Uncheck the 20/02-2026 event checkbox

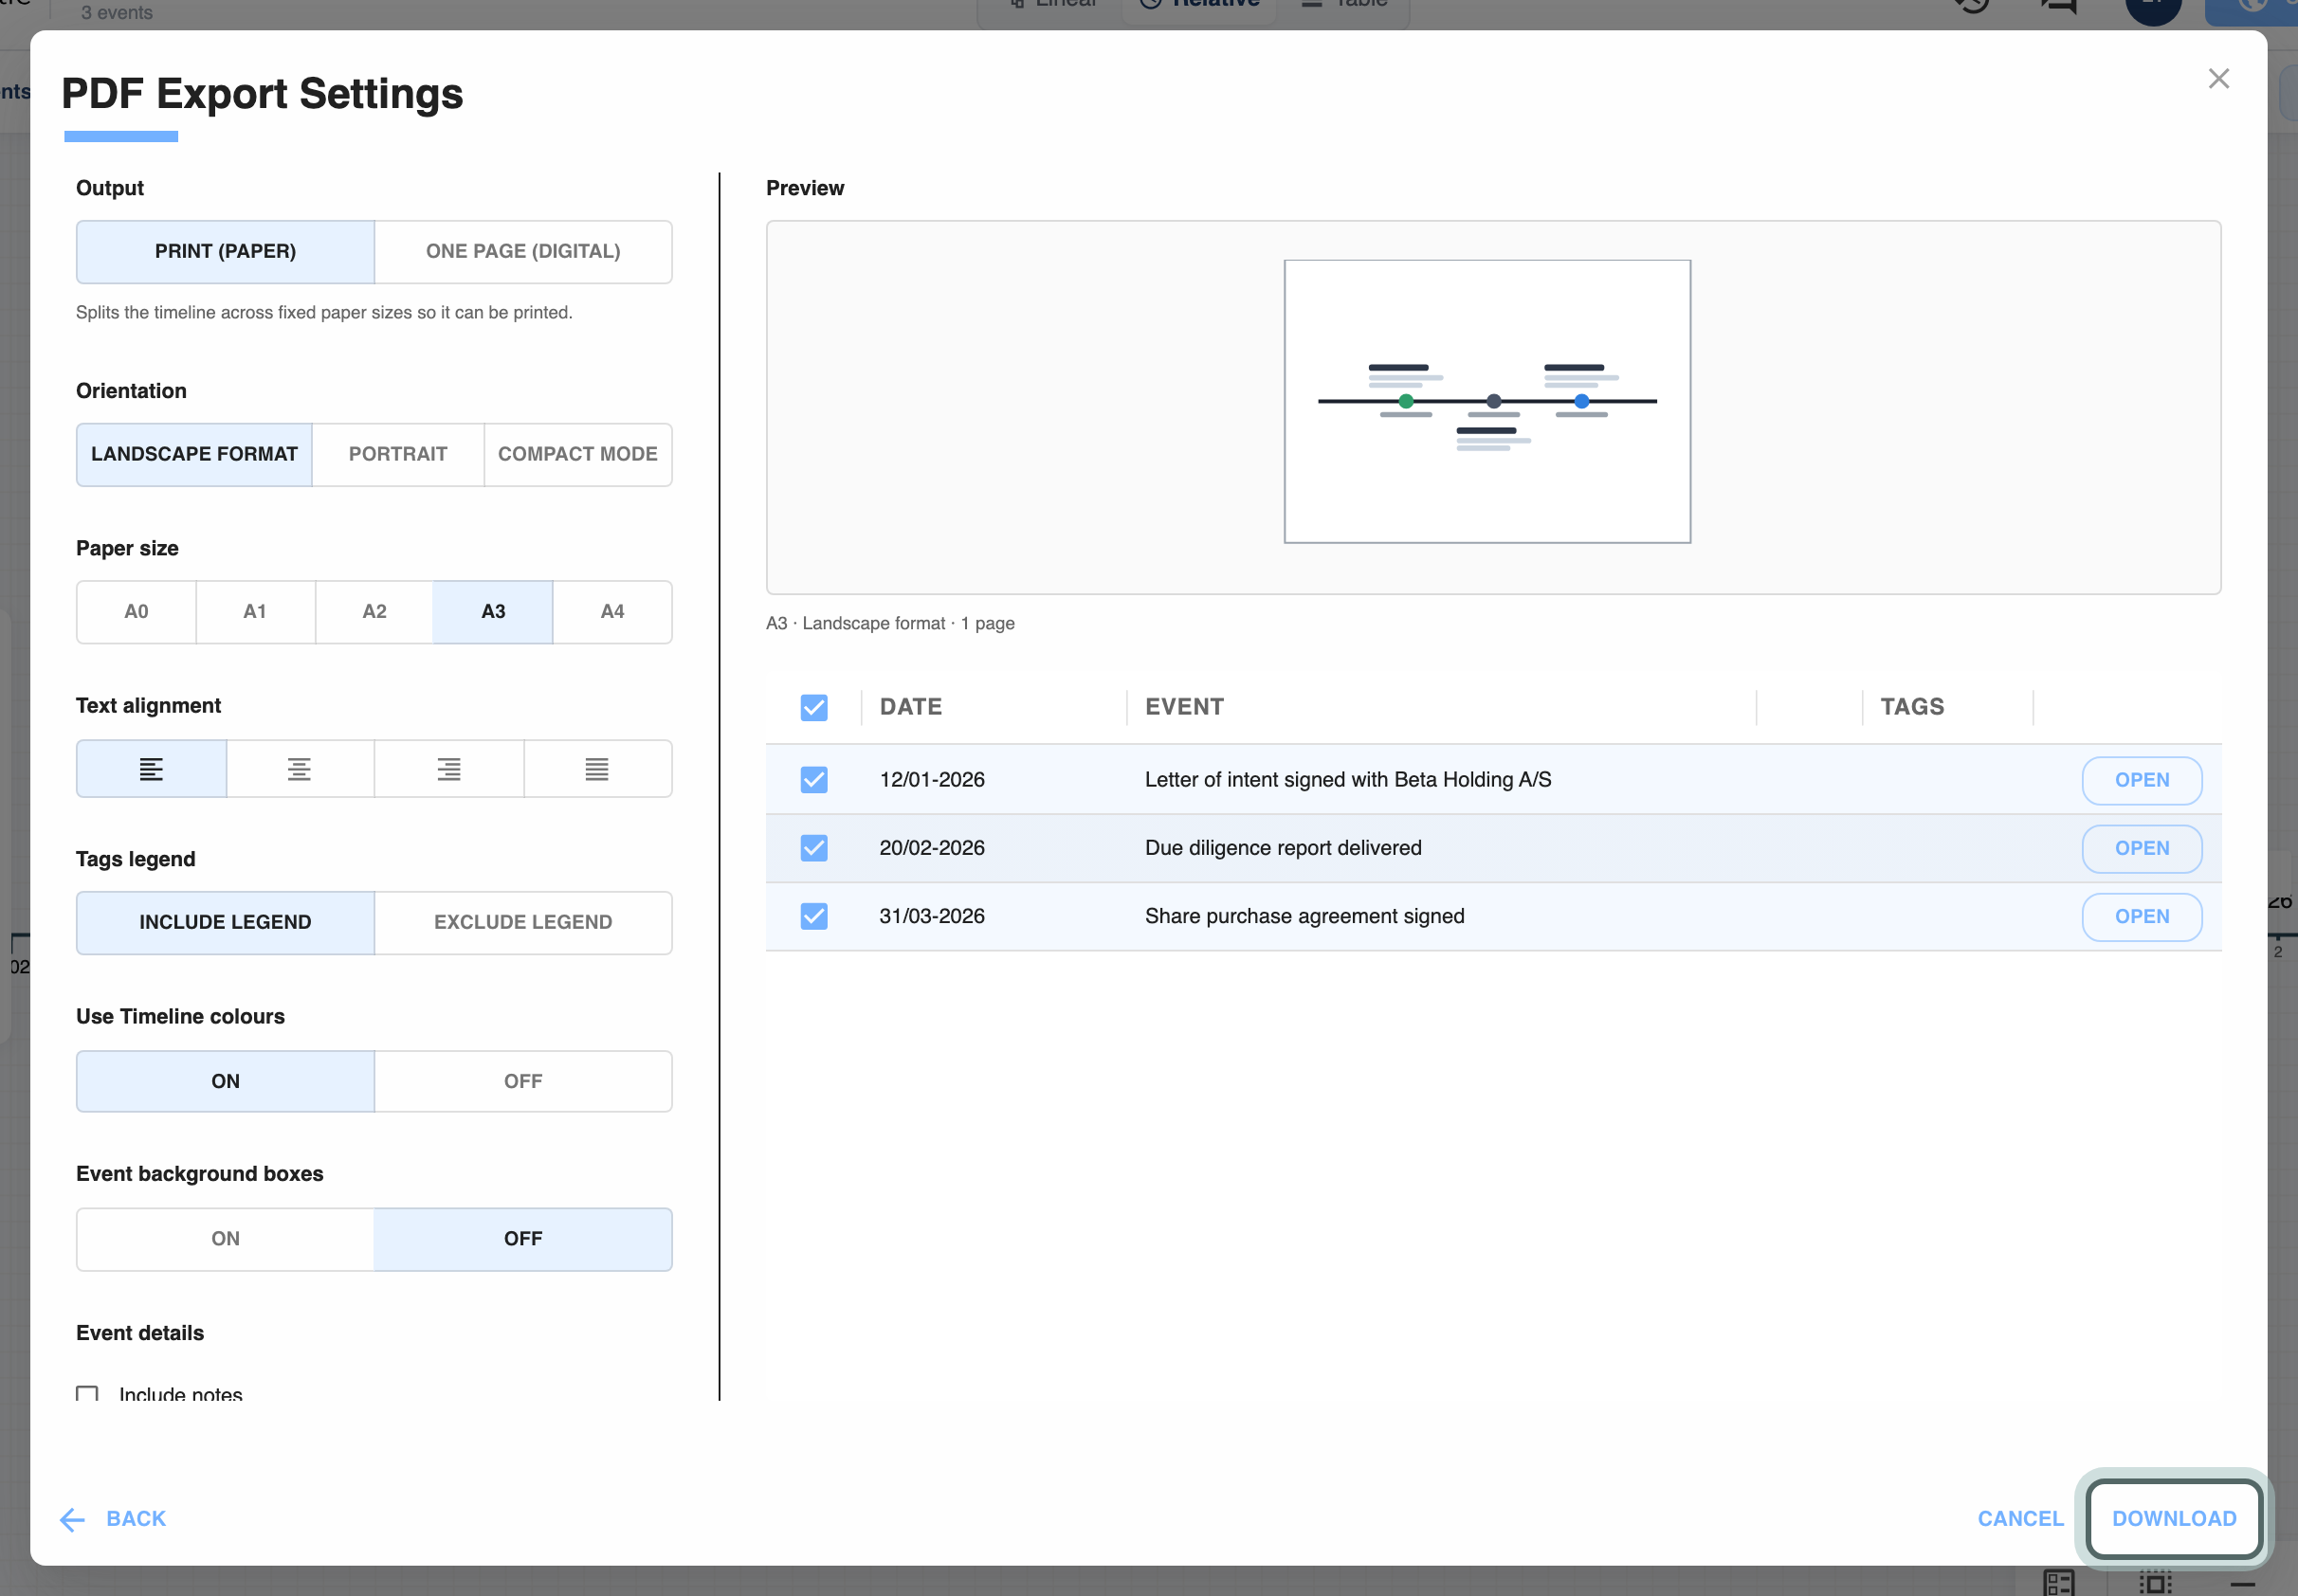click(x=814, y=848)
